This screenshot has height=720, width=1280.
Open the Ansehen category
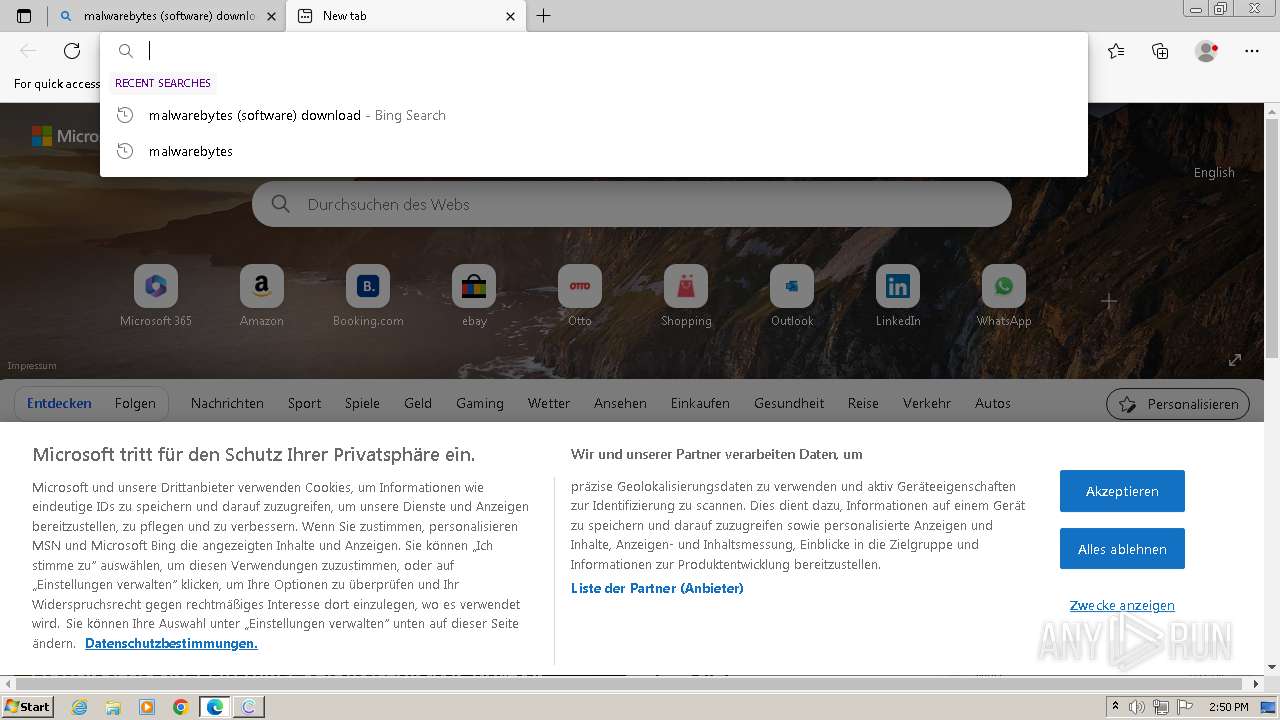[620, 404]
